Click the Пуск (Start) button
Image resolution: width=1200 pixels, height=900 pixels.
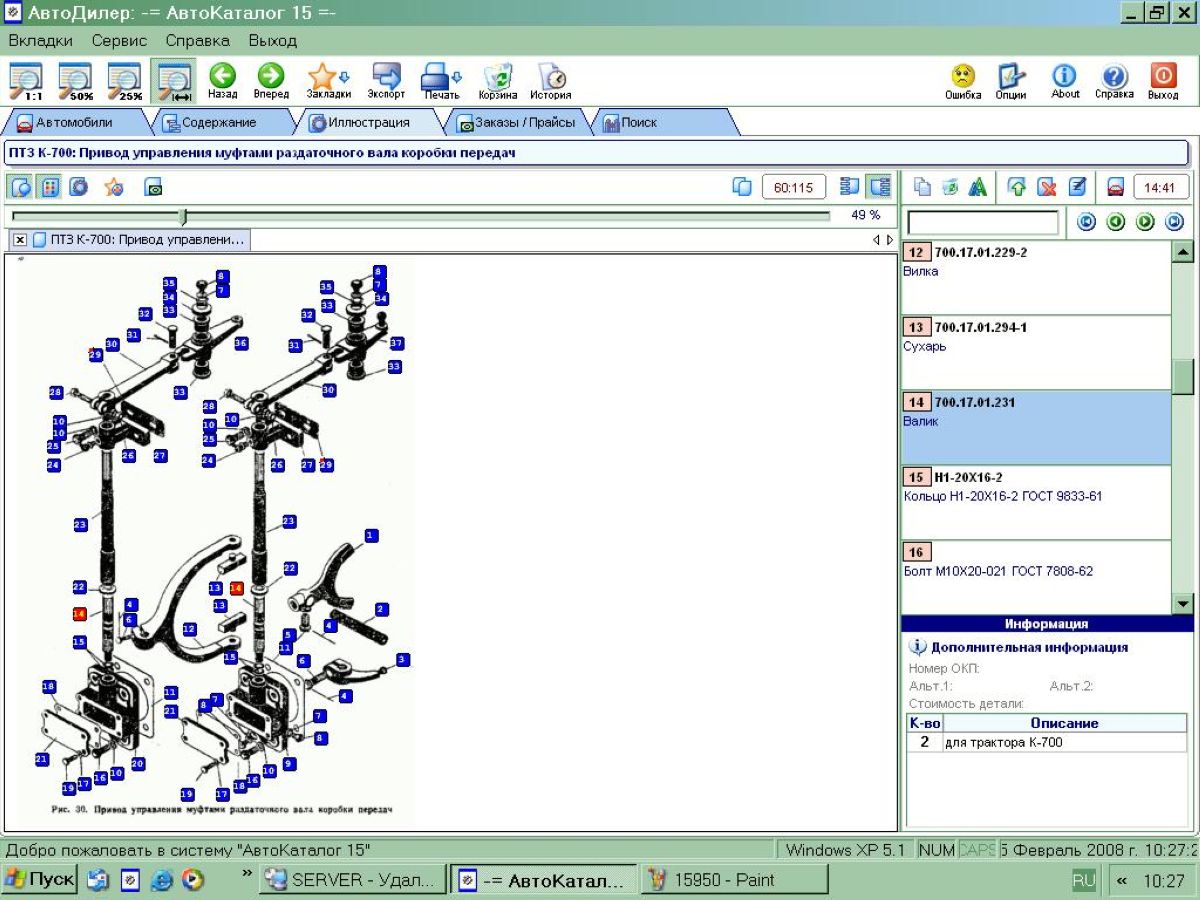(40, 880)
